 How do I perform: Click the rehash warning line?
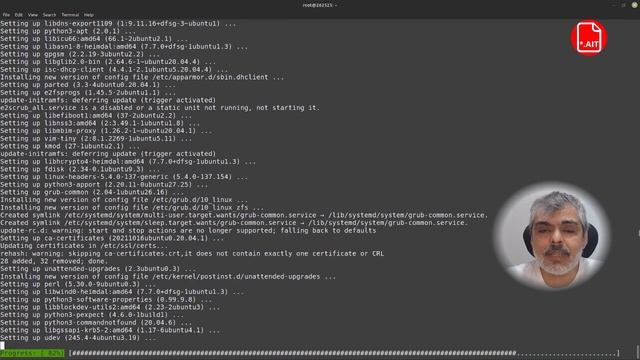coord(192,253)
